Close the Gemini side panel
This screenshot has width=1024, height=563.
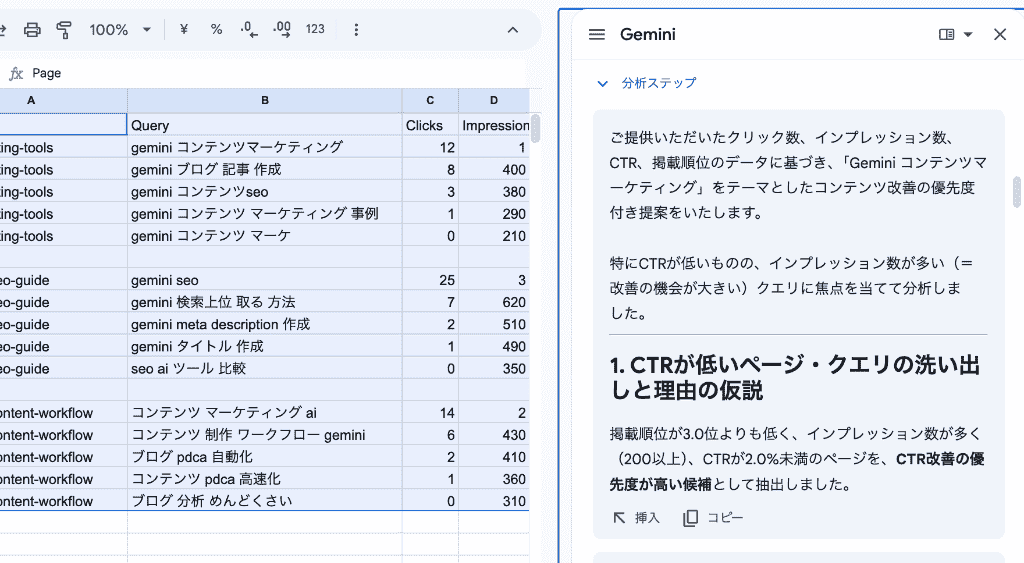click(999, 35)
